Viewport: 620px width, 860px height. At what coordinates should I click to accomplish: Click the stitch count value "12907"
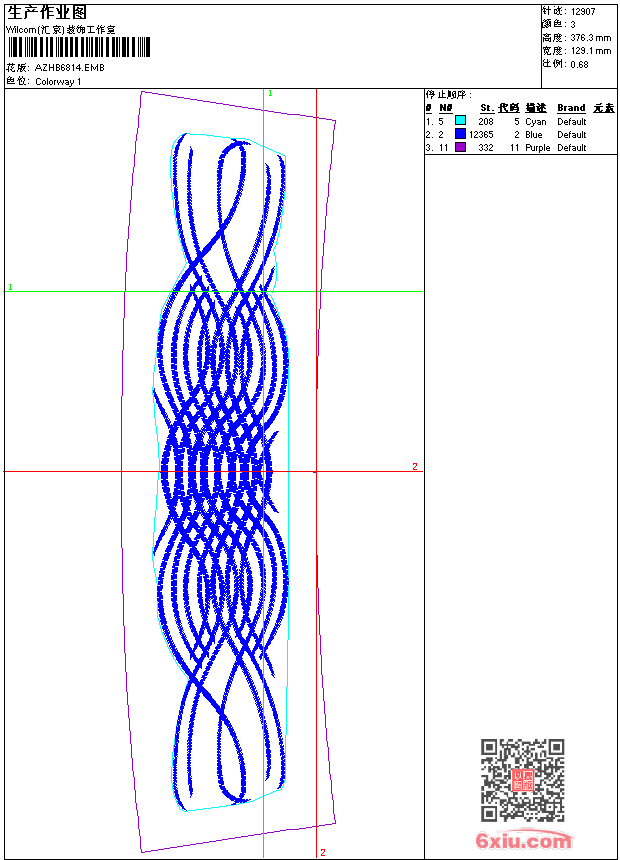pyautogui.click(x=583, y=12)
